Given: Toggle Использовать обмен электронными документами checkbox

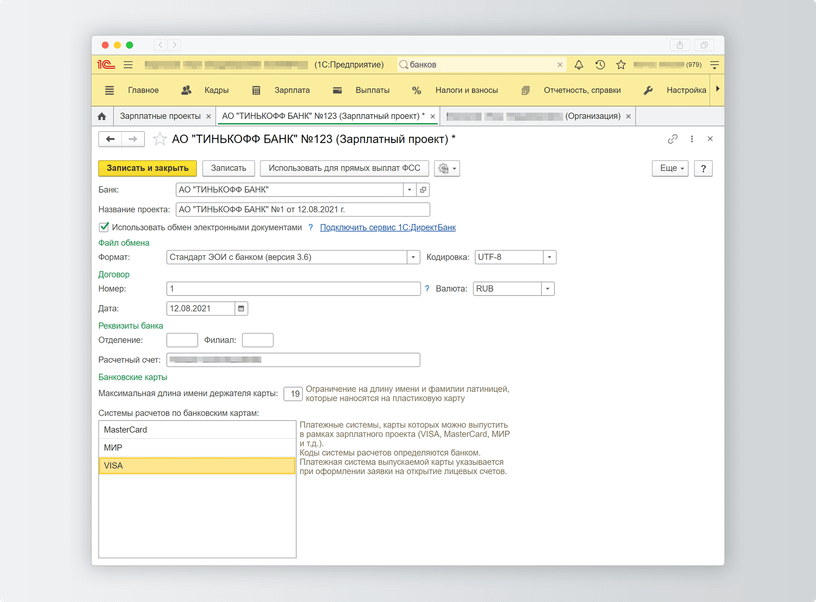Looking at the screenshot, I should click(x=104, y=227).
